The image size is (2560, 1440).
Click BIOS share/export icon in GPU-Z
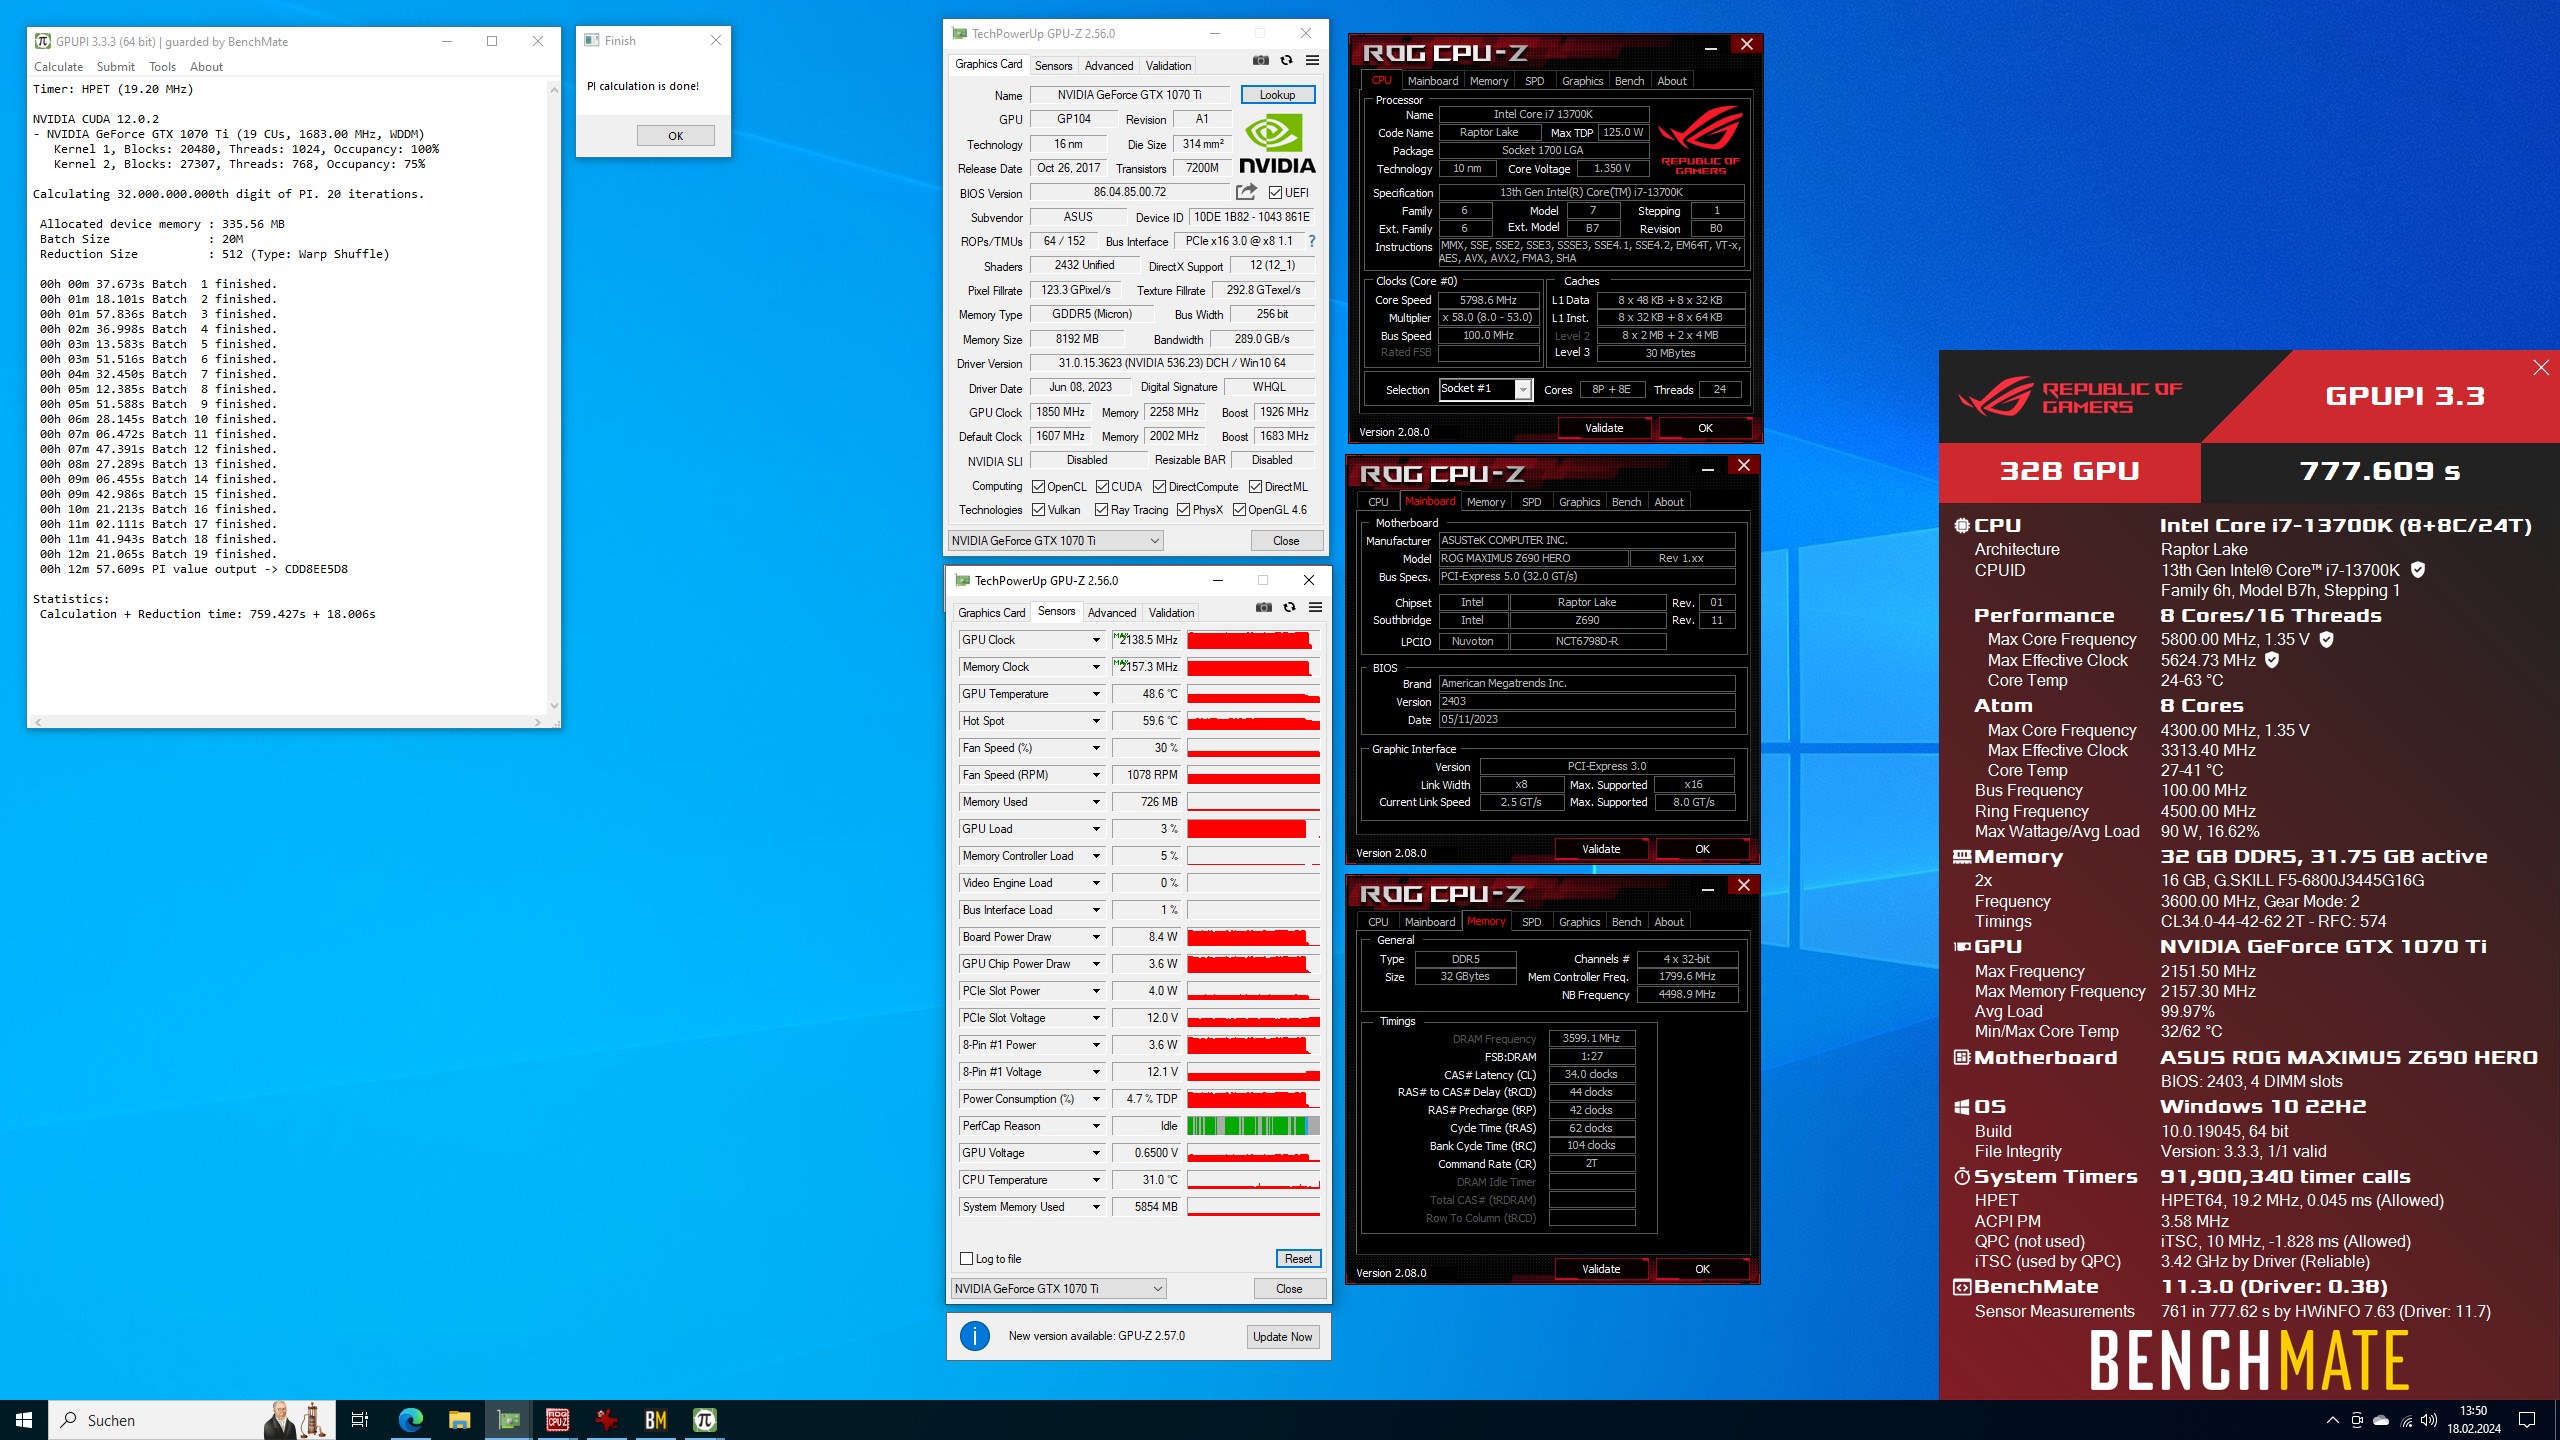pos(1246,192)
